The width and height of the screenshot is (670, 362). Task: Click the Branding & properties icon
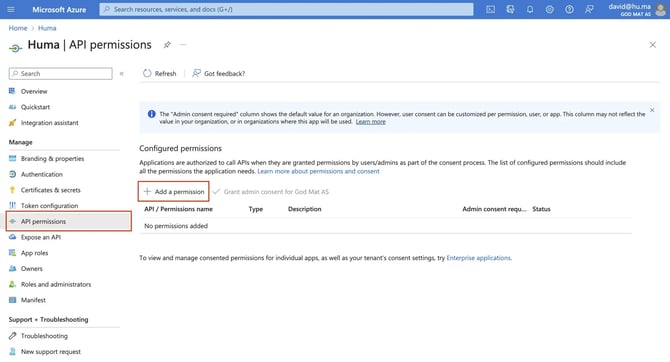coord(12,159)
